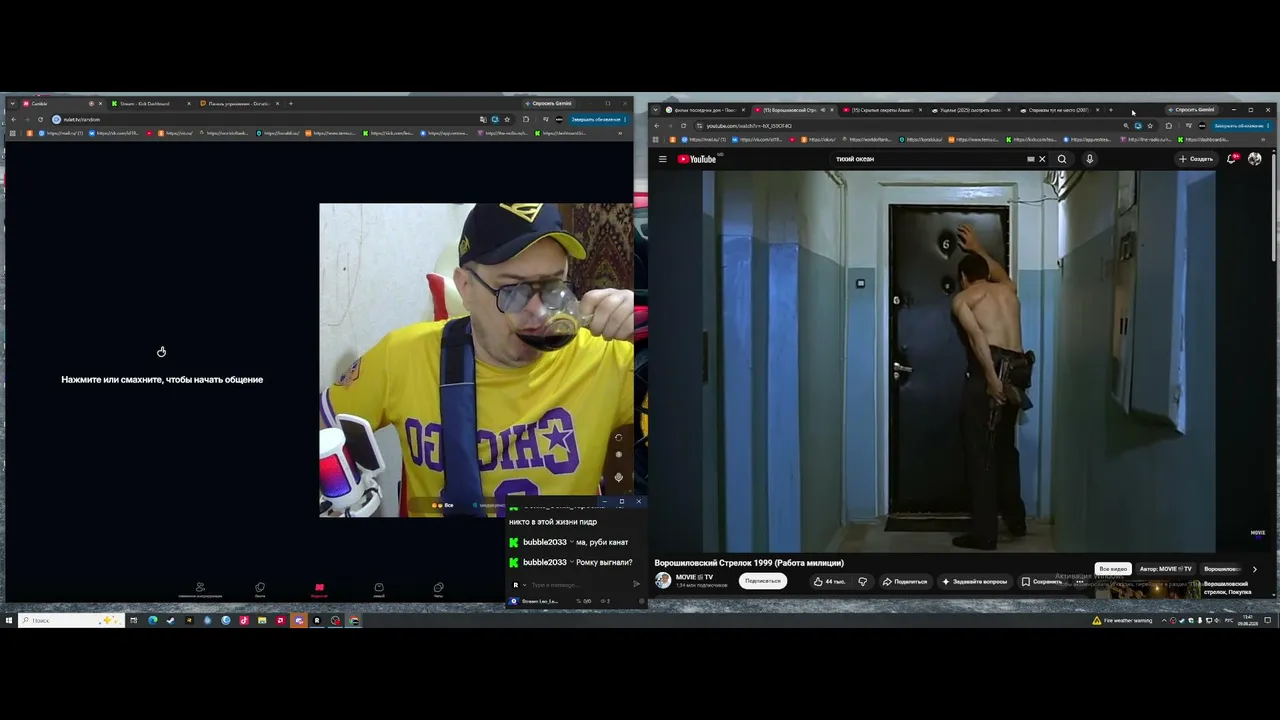Open YouTube on-screen keyboard icon
This screenshot has width=1280, height=720.
pos(1030,159)
